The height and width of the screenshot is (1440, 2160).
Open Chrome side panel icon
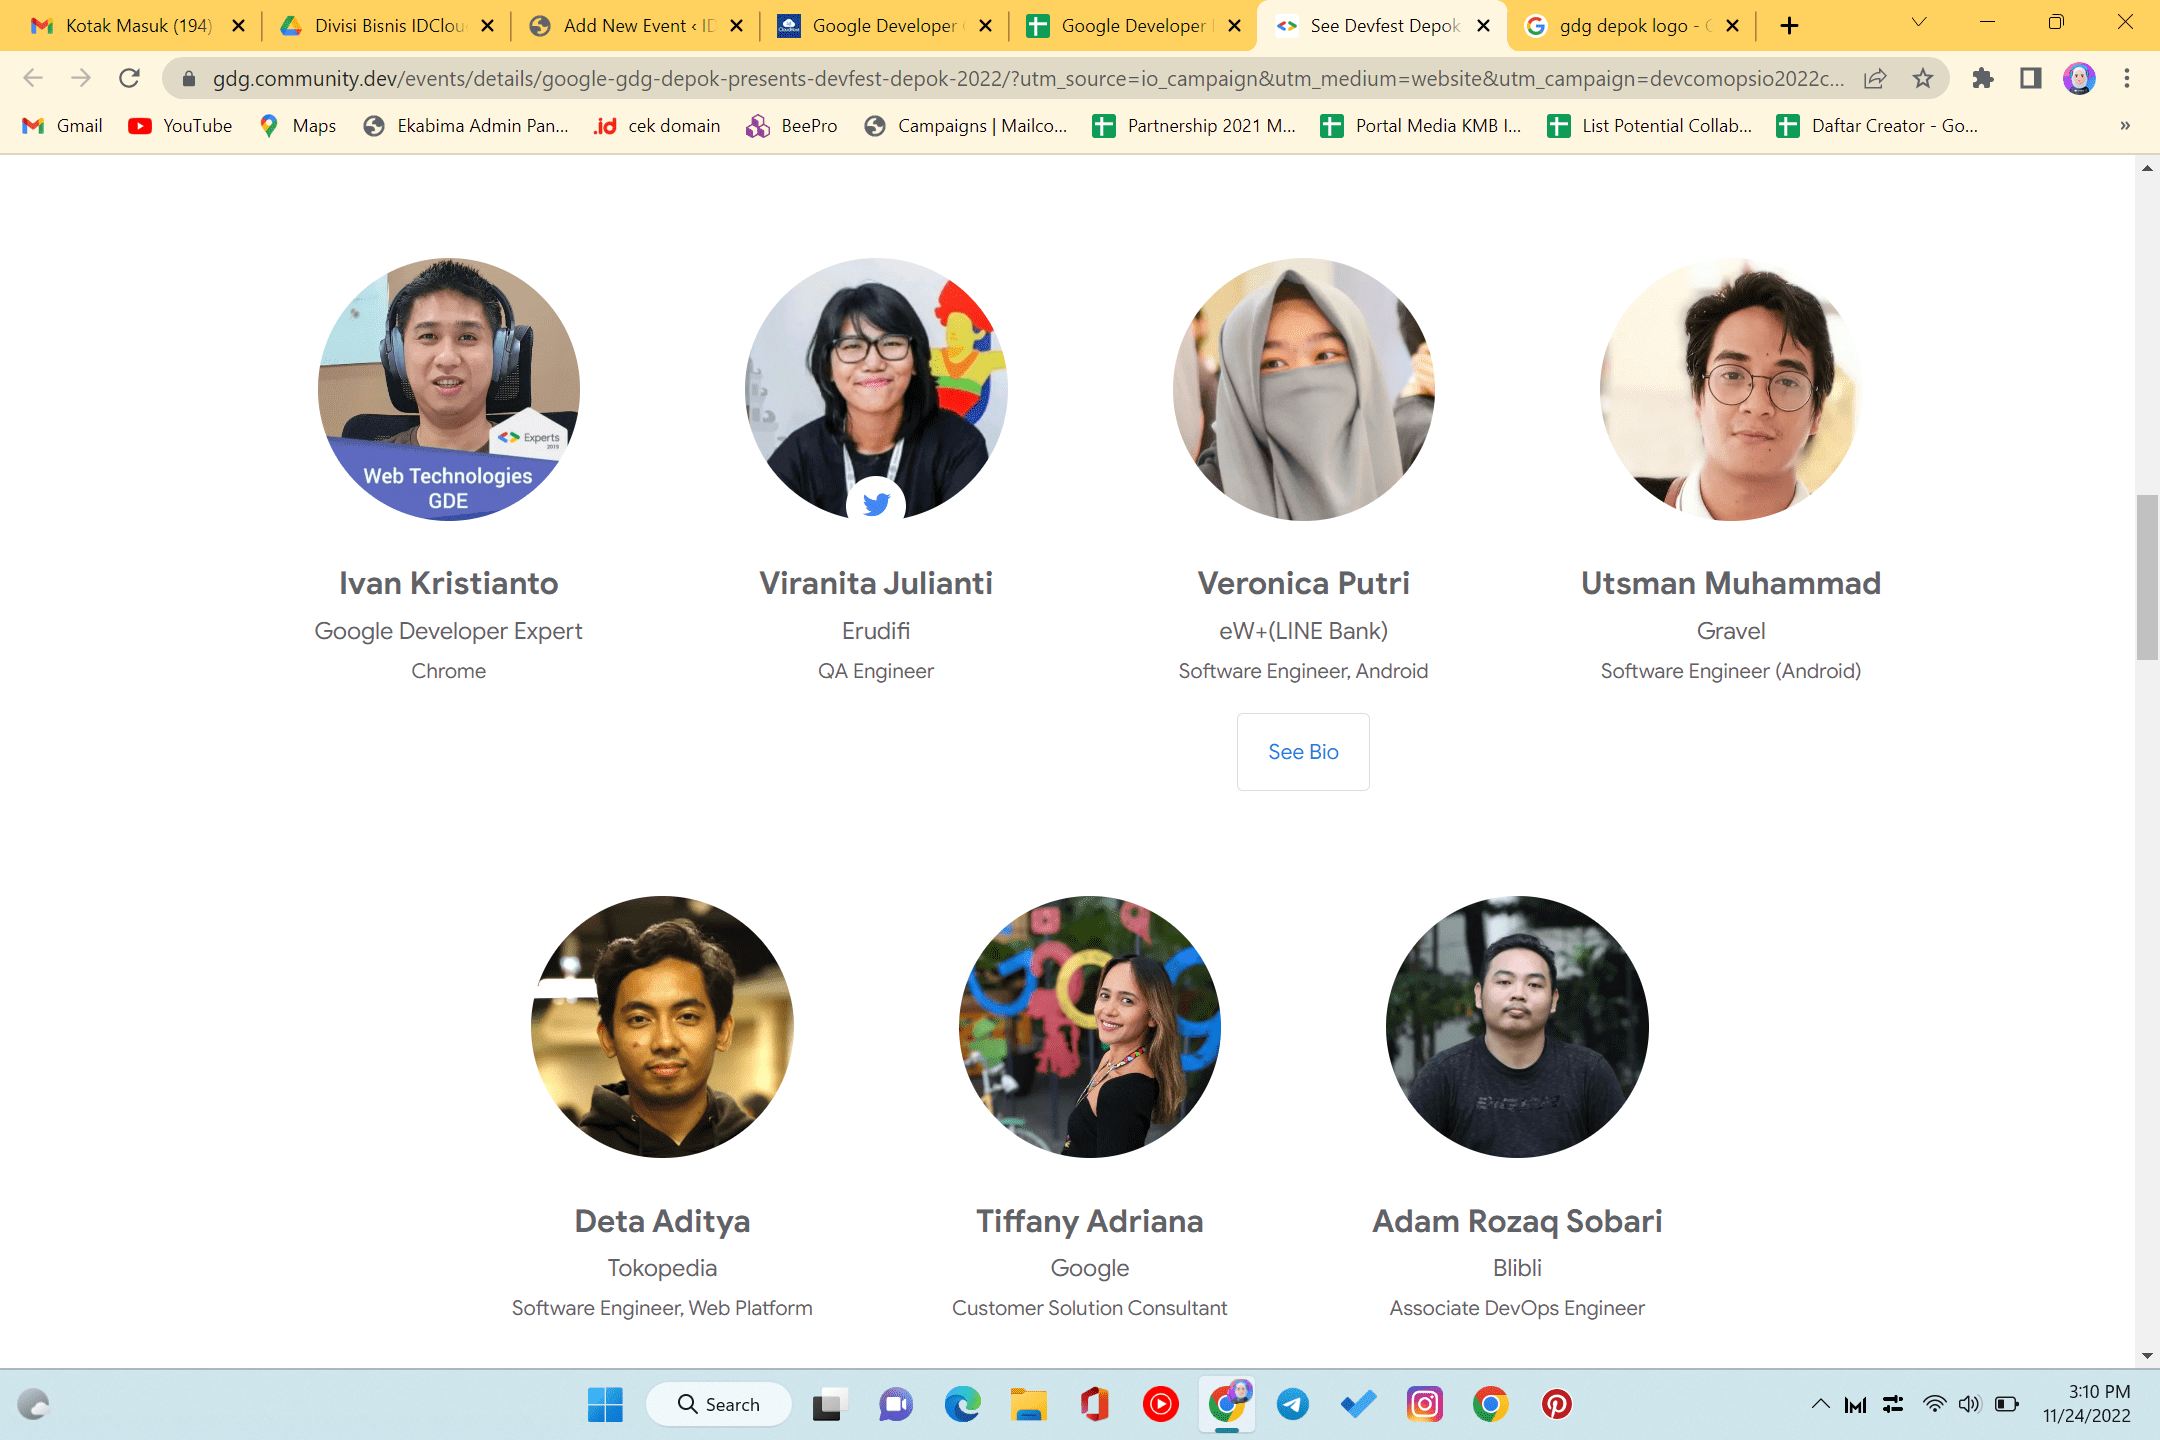2031,78
